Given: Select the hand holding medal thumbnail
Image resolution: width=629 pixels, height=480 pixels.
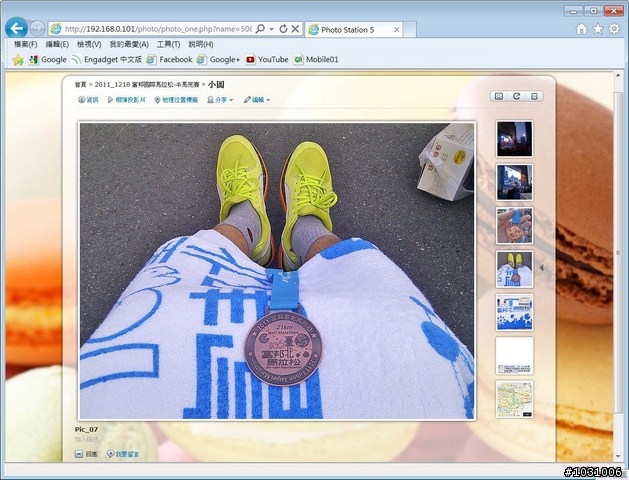Looking at the screenshot, I should (514, 225).
